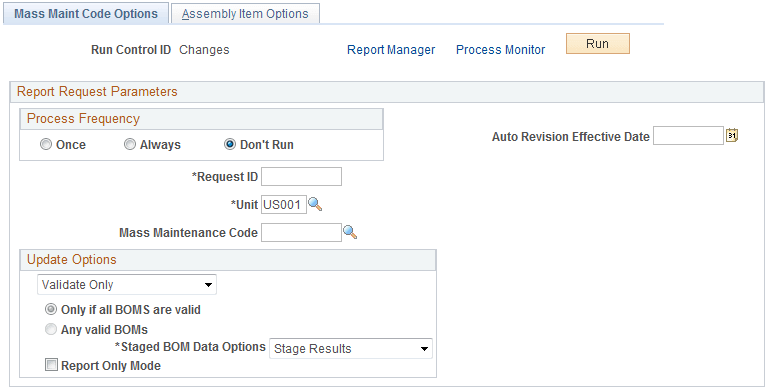
Task: Select the Always process frequency option
Action: (130, 144)
